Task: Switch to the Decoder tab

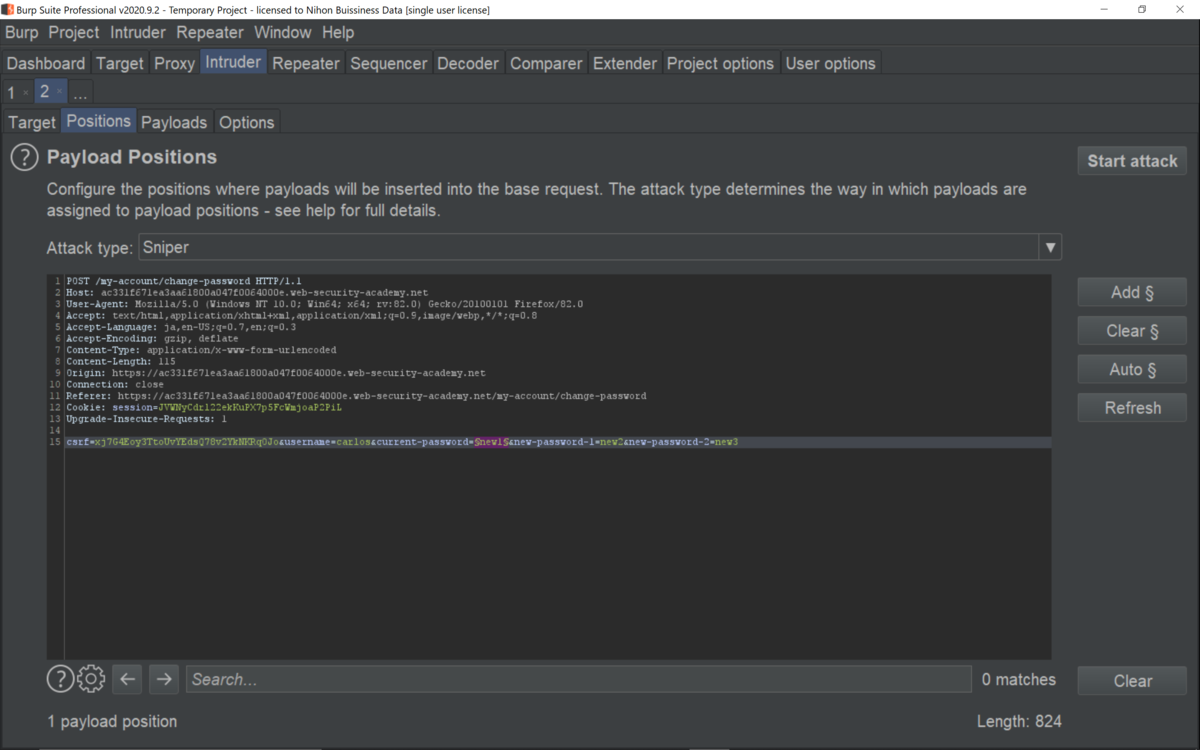Action: (x=468, y=63)
